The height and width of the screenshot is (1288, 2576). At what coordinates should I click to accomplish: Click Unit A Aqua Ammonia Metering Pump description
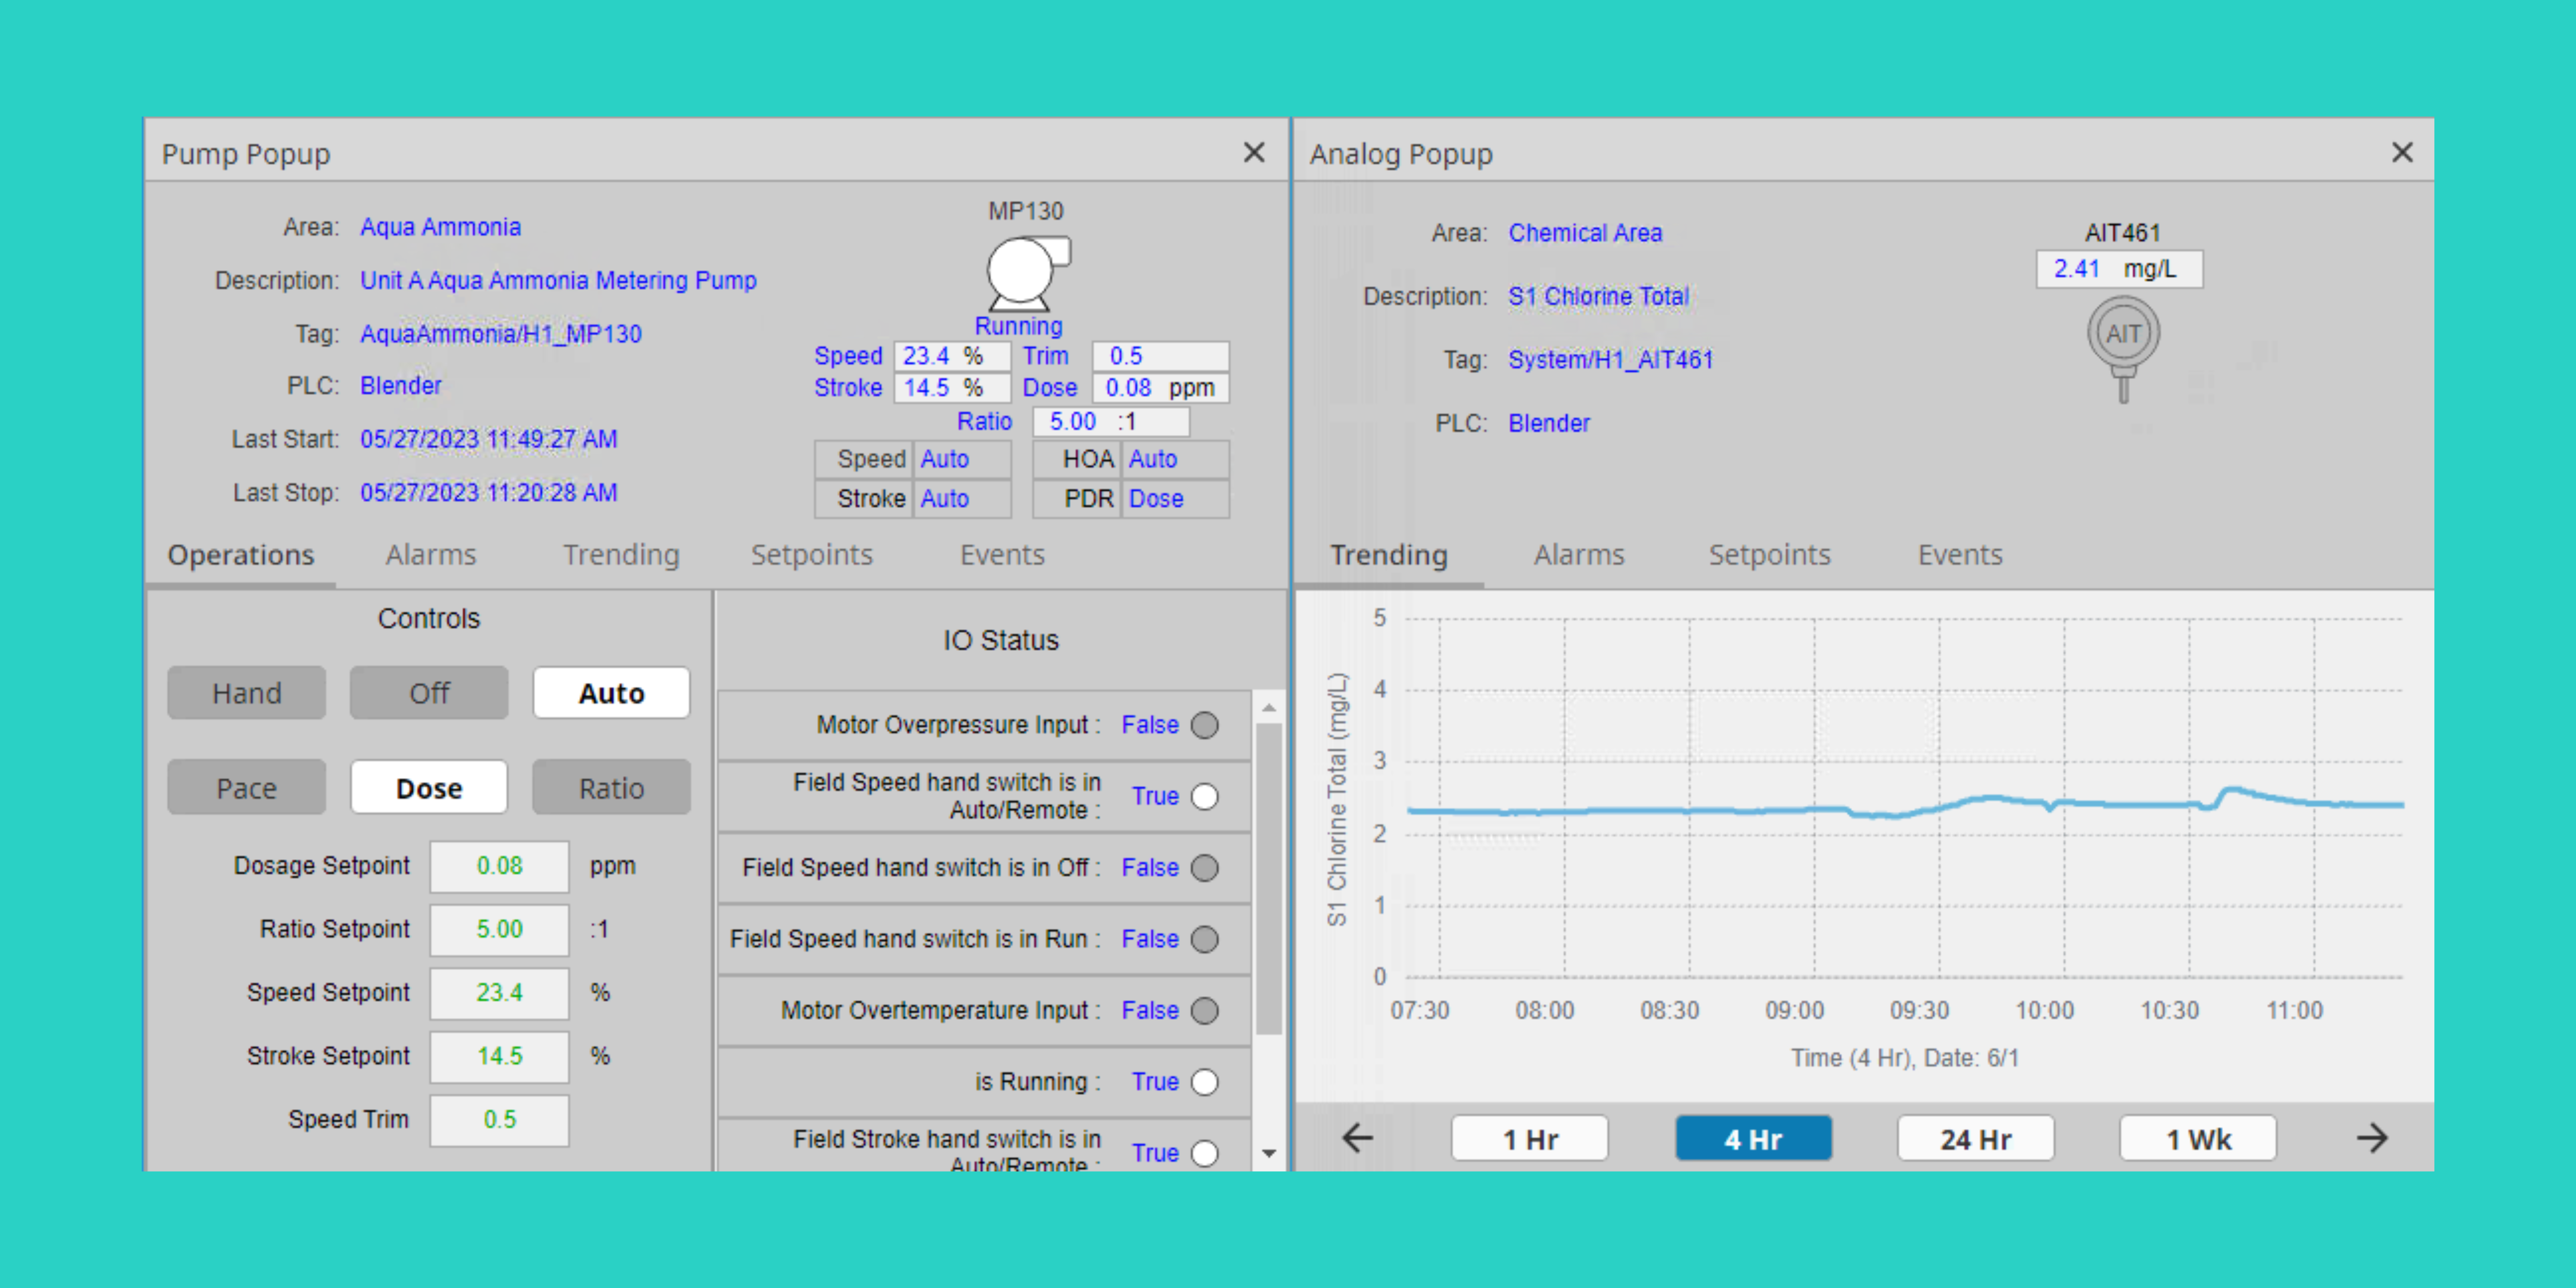(558, 281)
